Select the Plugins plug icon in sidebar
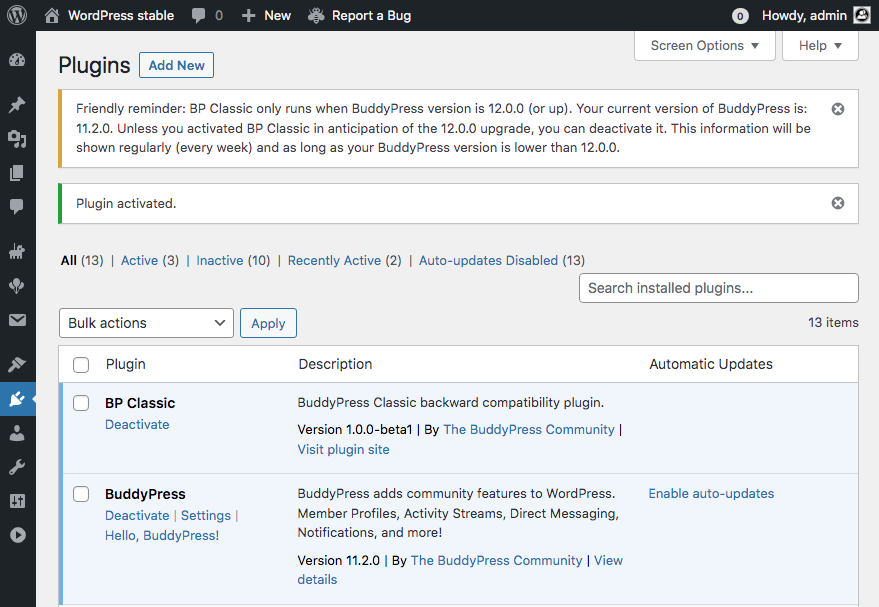This screenshot has height=607, width=879. pos(17,399)
